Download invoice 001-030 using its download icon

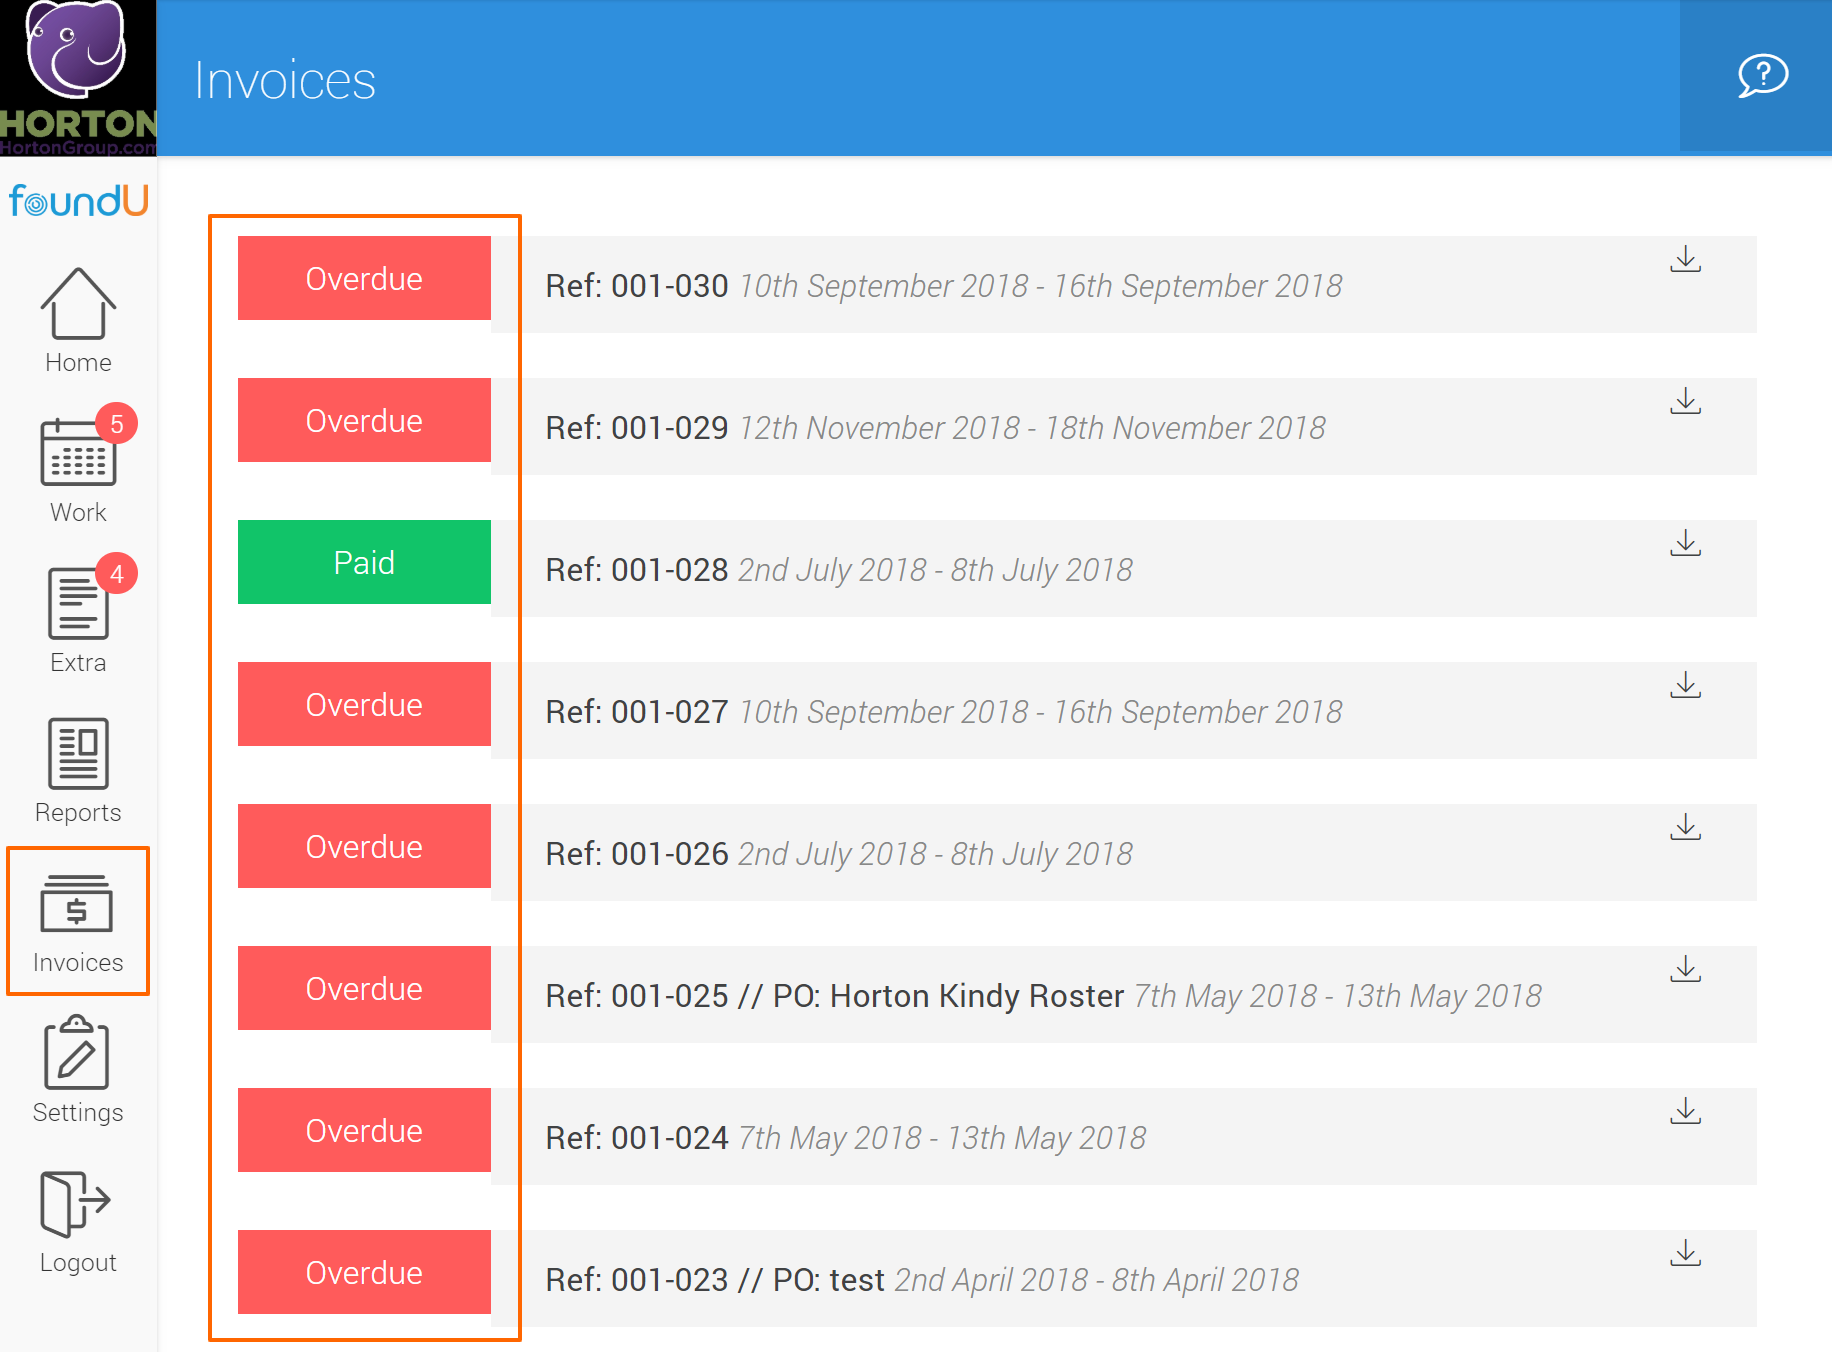pyautogui.click(x=1687, y=258)
